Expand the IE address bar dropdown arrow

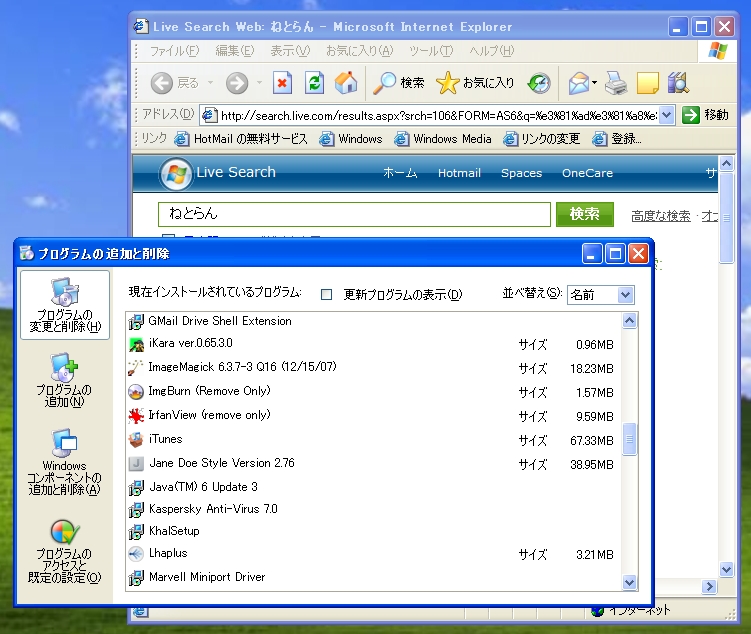(x=666, y=115)
